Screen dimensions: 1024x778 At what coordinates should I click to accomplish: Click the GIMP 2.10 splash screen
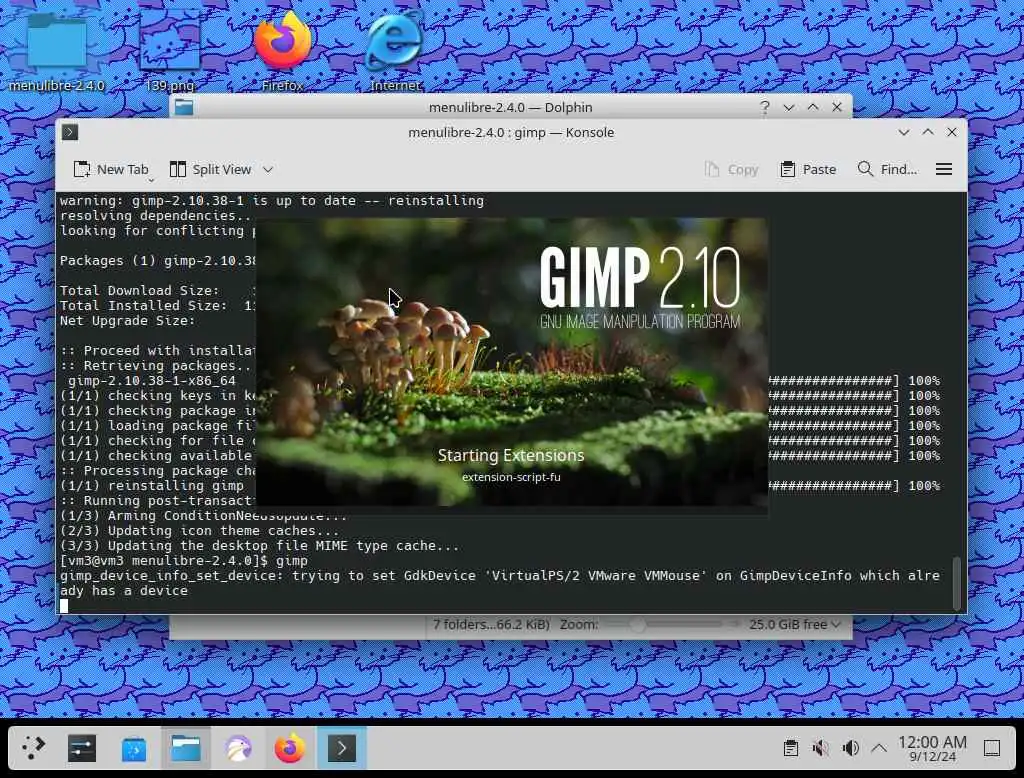511,363
